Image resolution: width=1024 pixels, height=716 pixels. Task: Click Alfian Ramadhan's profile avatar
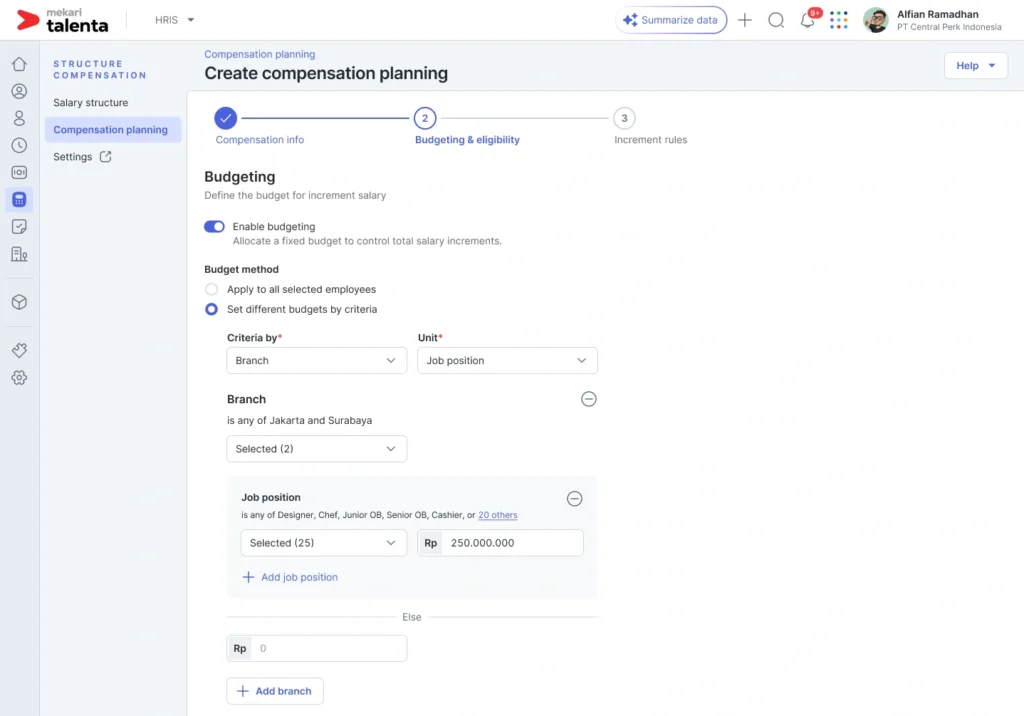coord(876,20)
